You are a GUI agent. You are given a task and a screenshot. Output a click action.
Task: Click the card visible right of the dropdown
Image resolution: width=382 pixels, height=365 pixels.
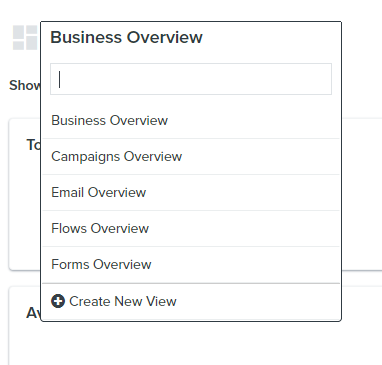(x=362, y=194)
